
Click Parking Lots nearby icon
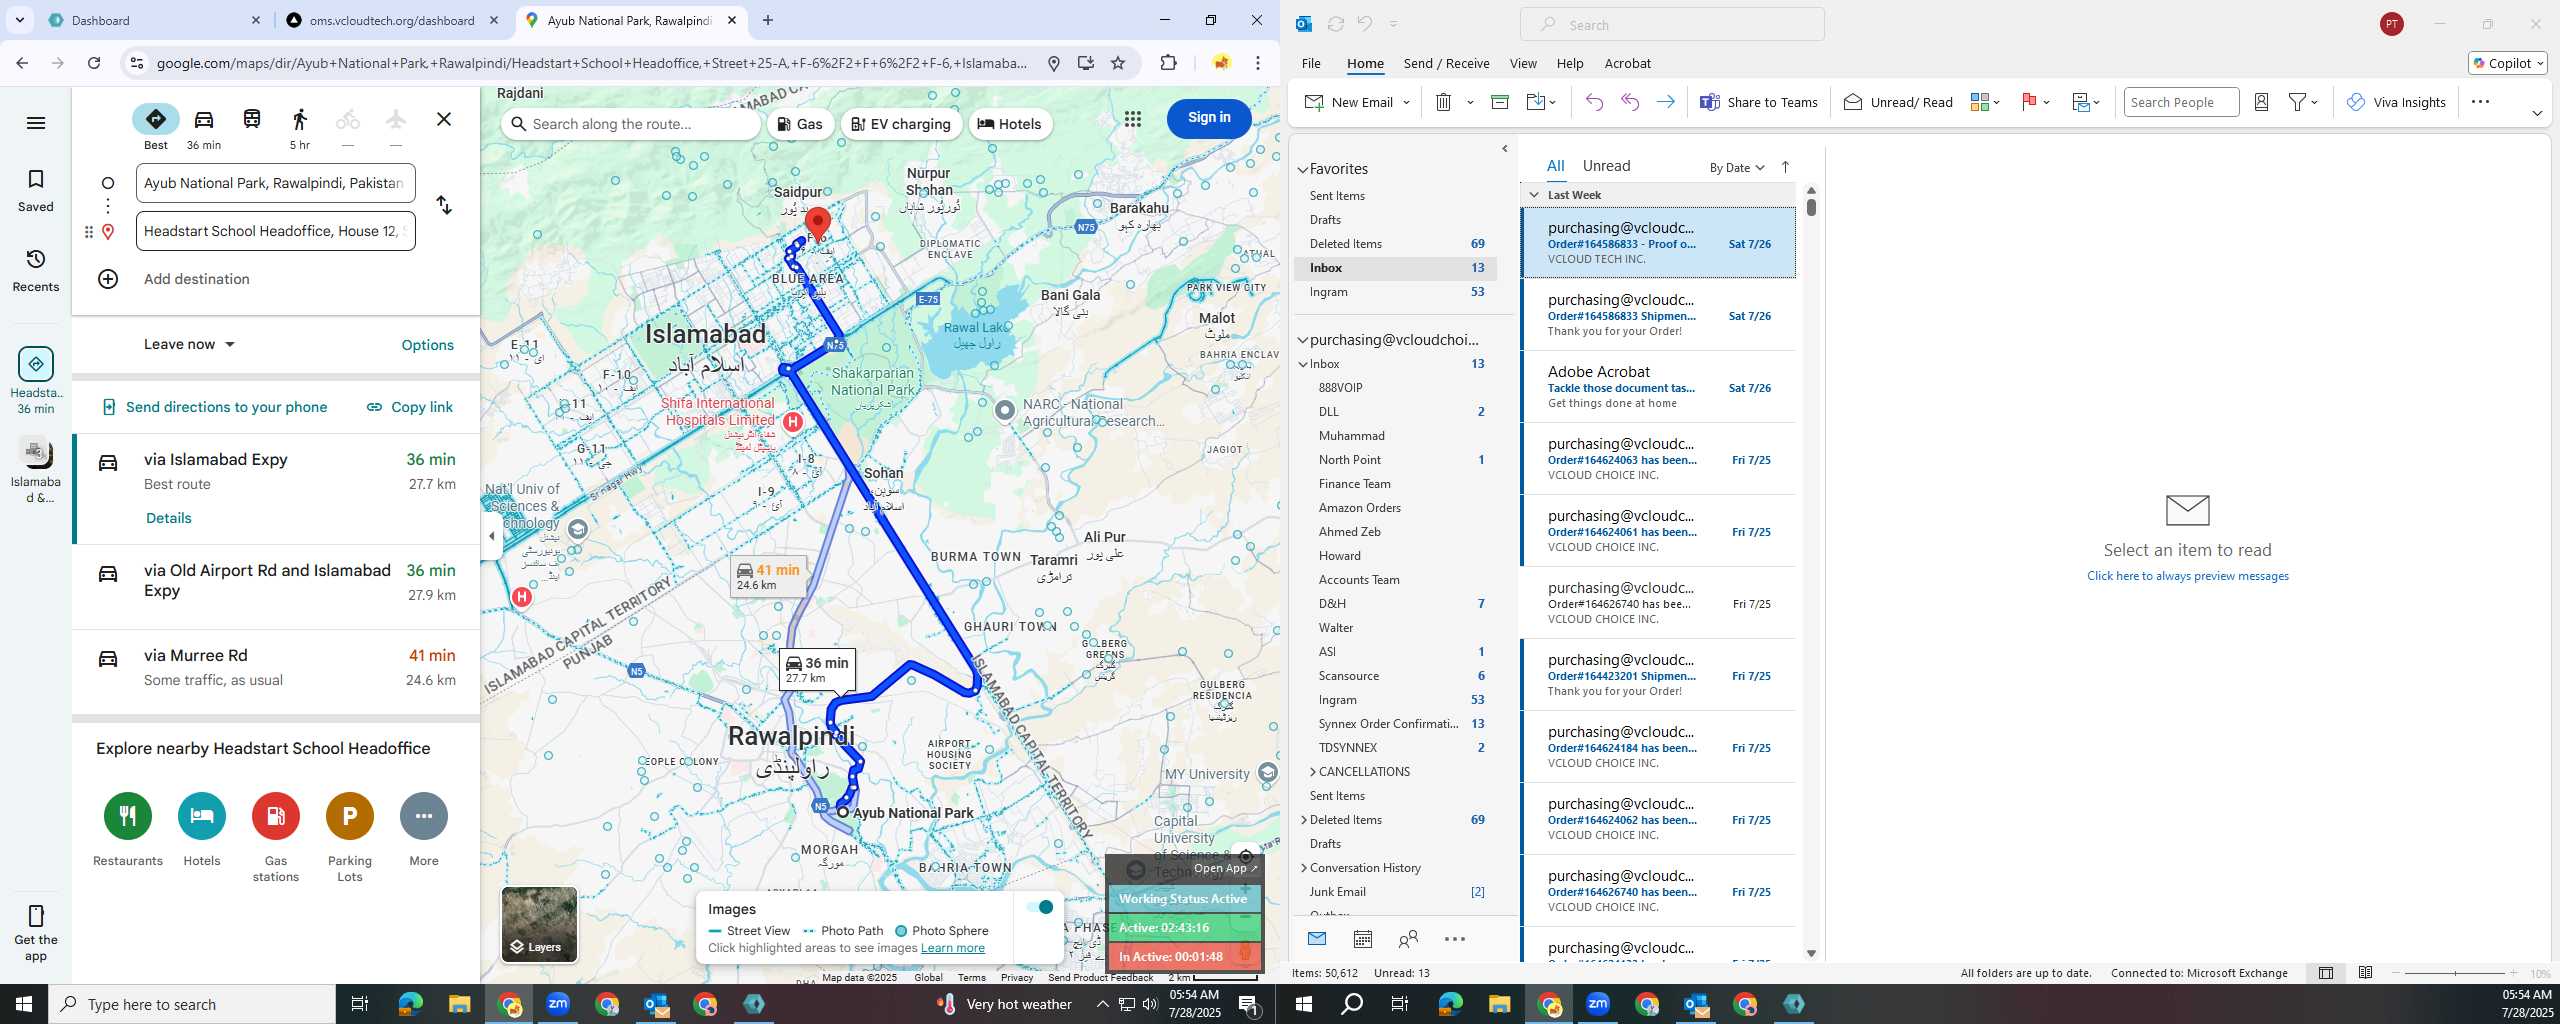[x=350, y=816]
